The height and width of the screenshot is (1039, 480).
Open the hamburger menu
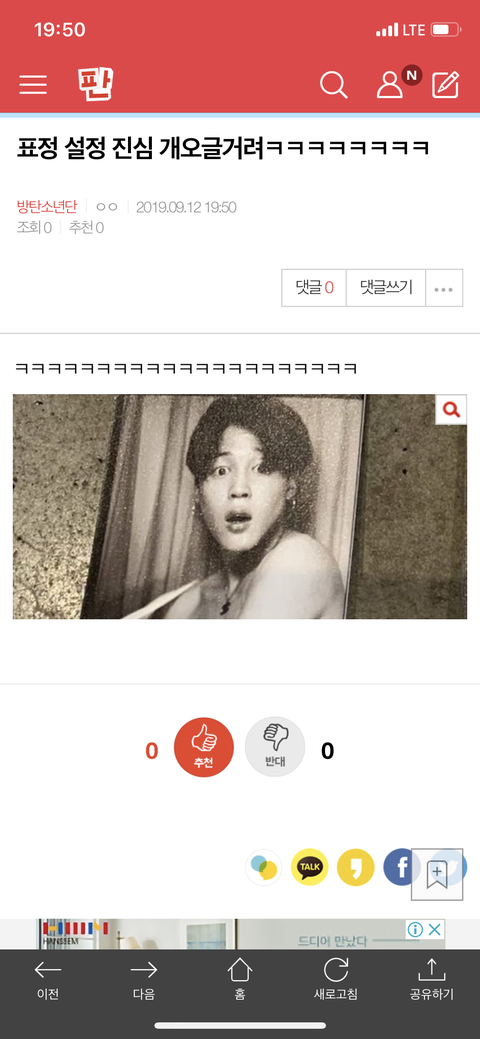pos(33,84)
